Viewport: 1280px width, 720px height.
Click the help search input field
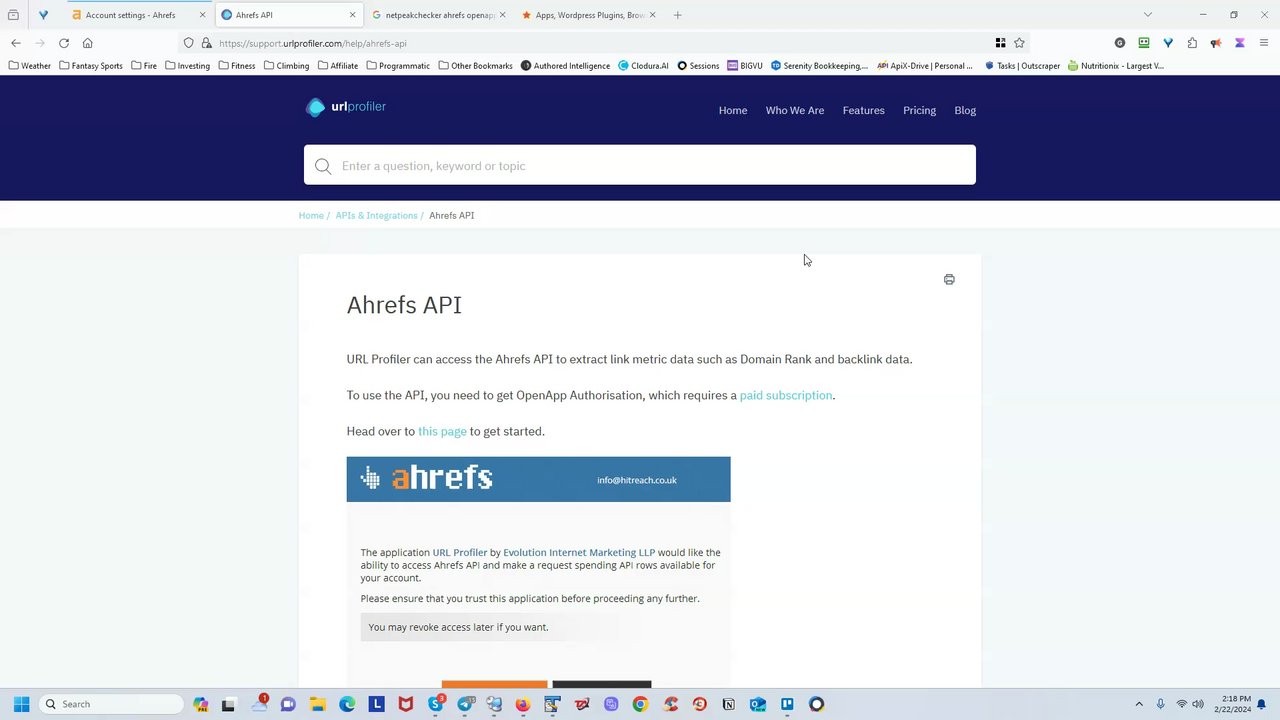[640, 165]
